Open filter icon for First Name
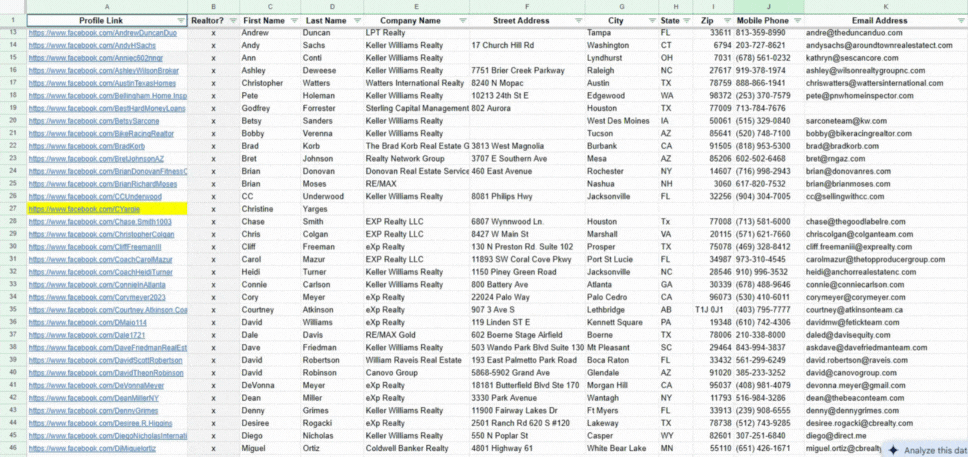Viewport: 968px width, 457px height. pos(293,20)
